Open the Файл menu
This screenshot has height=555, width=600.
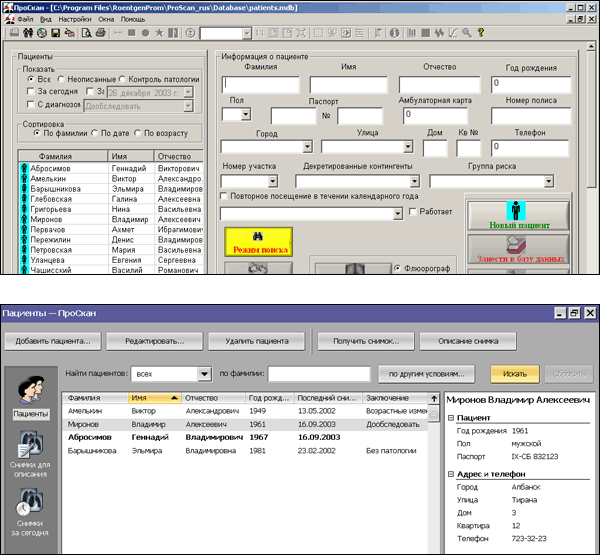pos(25,19)
